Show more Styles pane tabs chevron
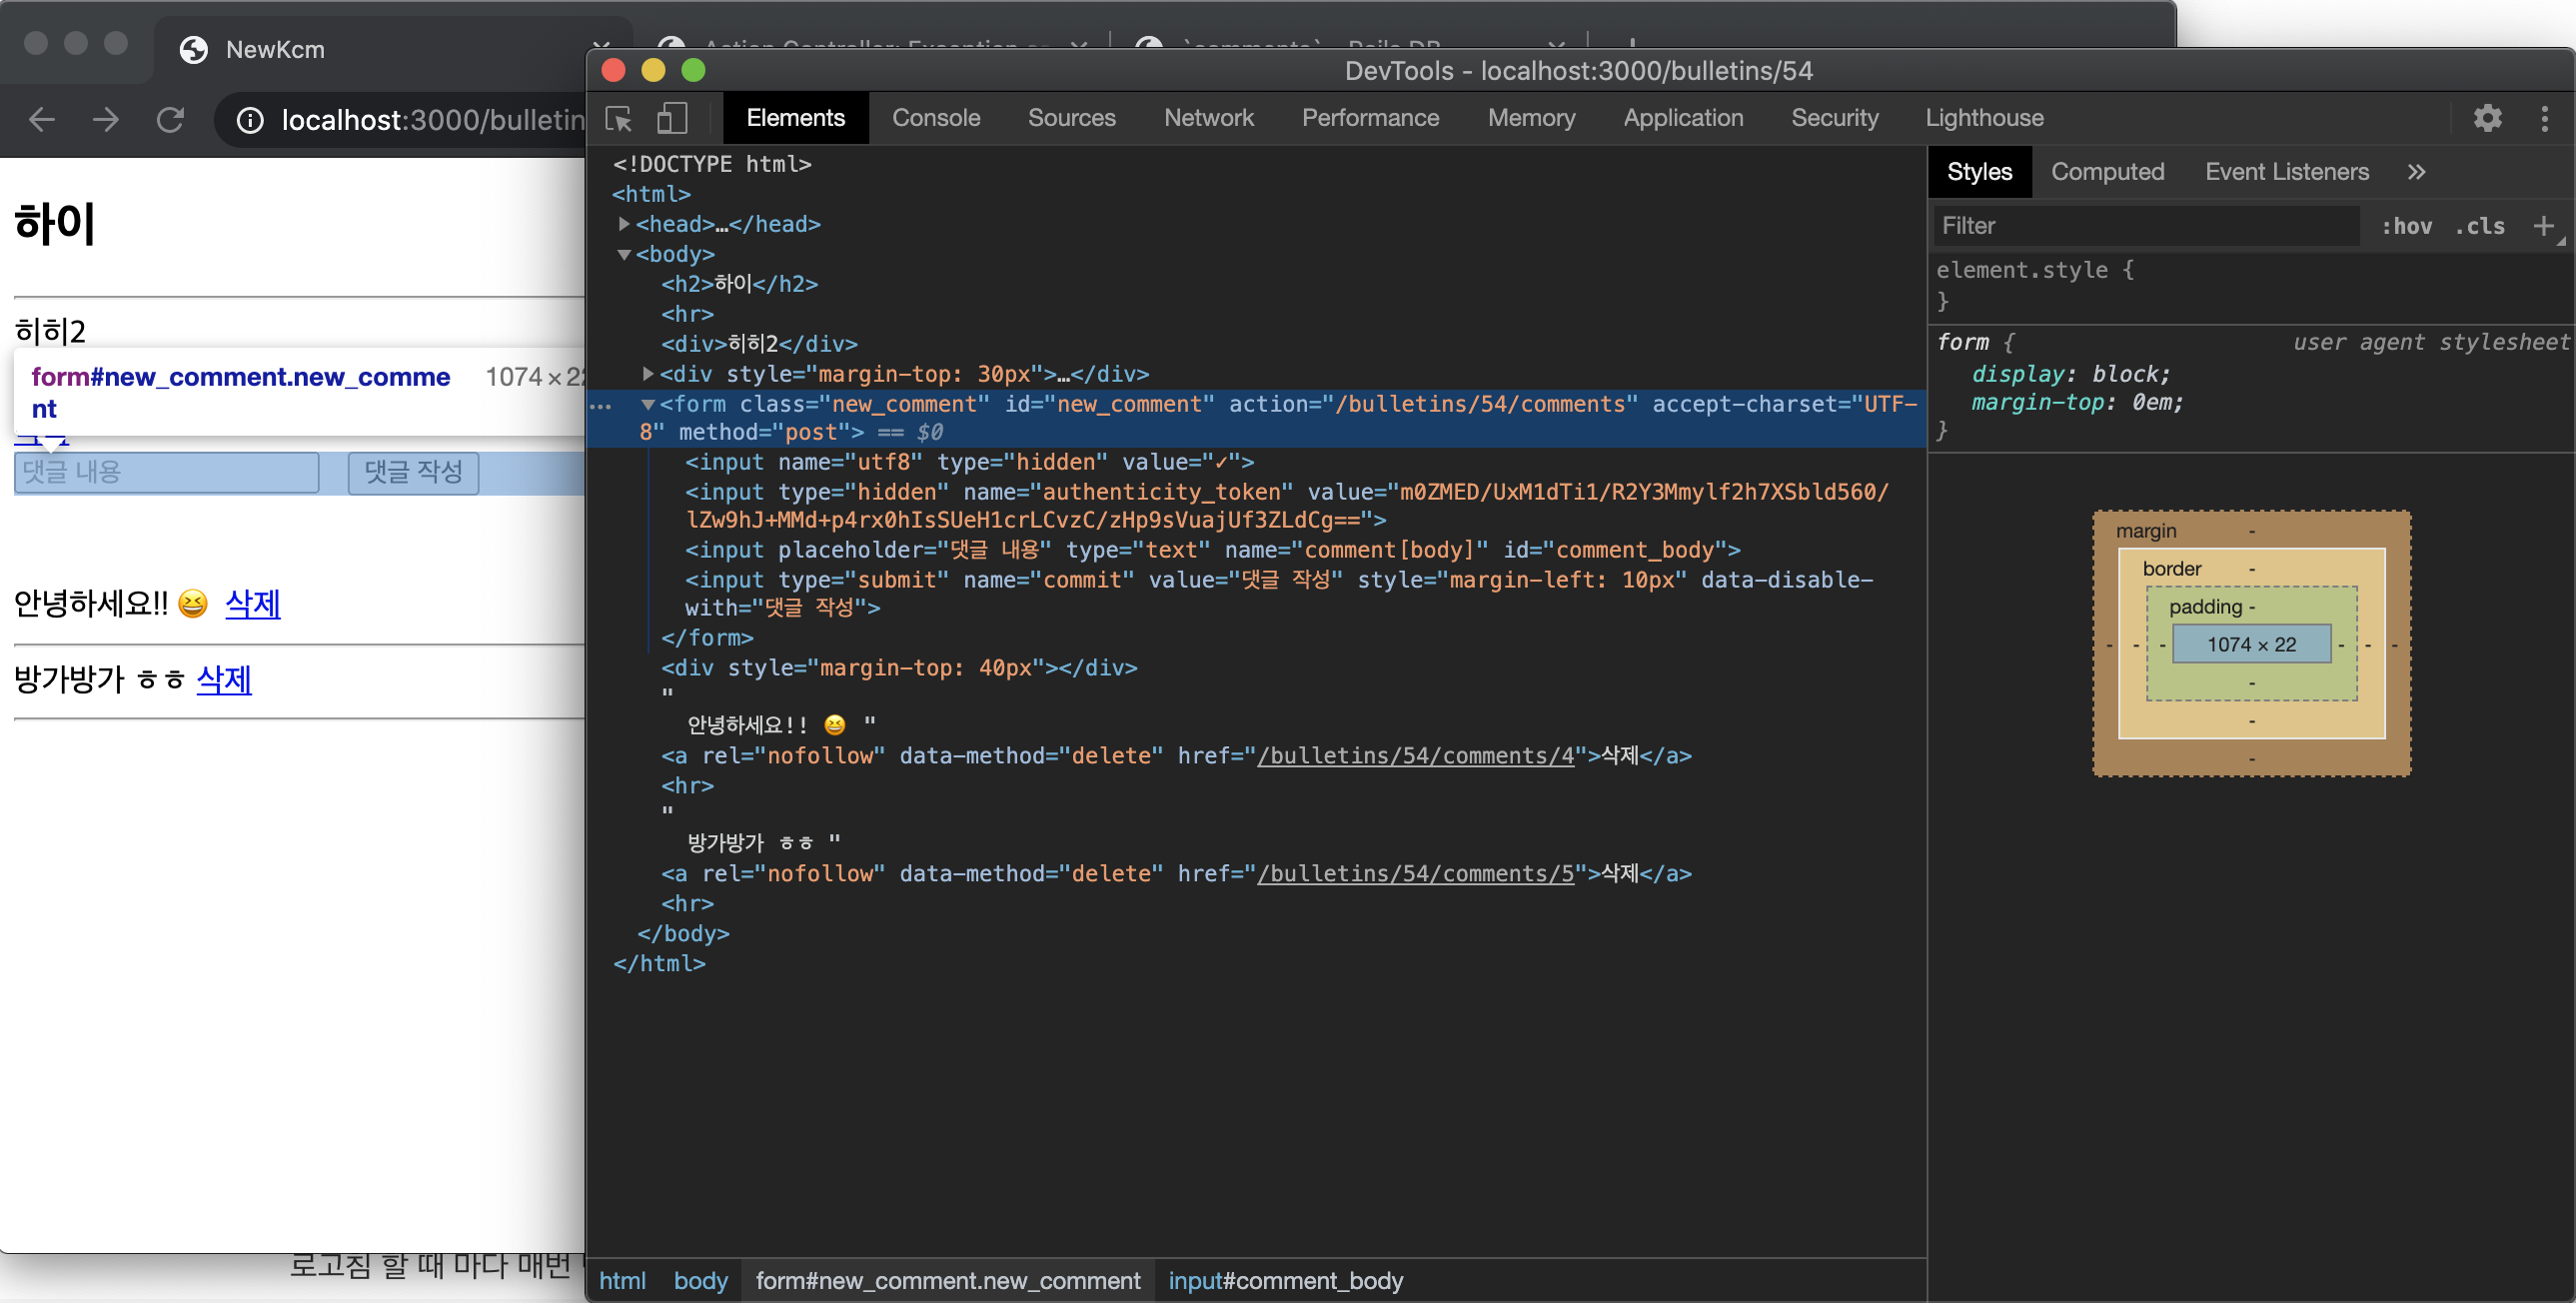This screenshot has height=1303, width=2576. (2416, 172)
